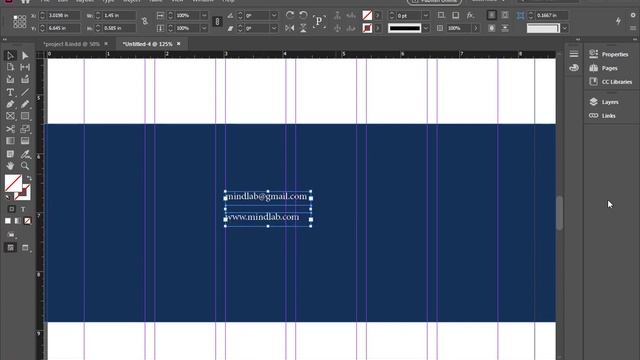The height and width of the screenshot is (360, 640).
Task: Switch to project 8.indd tab
Action: click(x=71, y=44)
